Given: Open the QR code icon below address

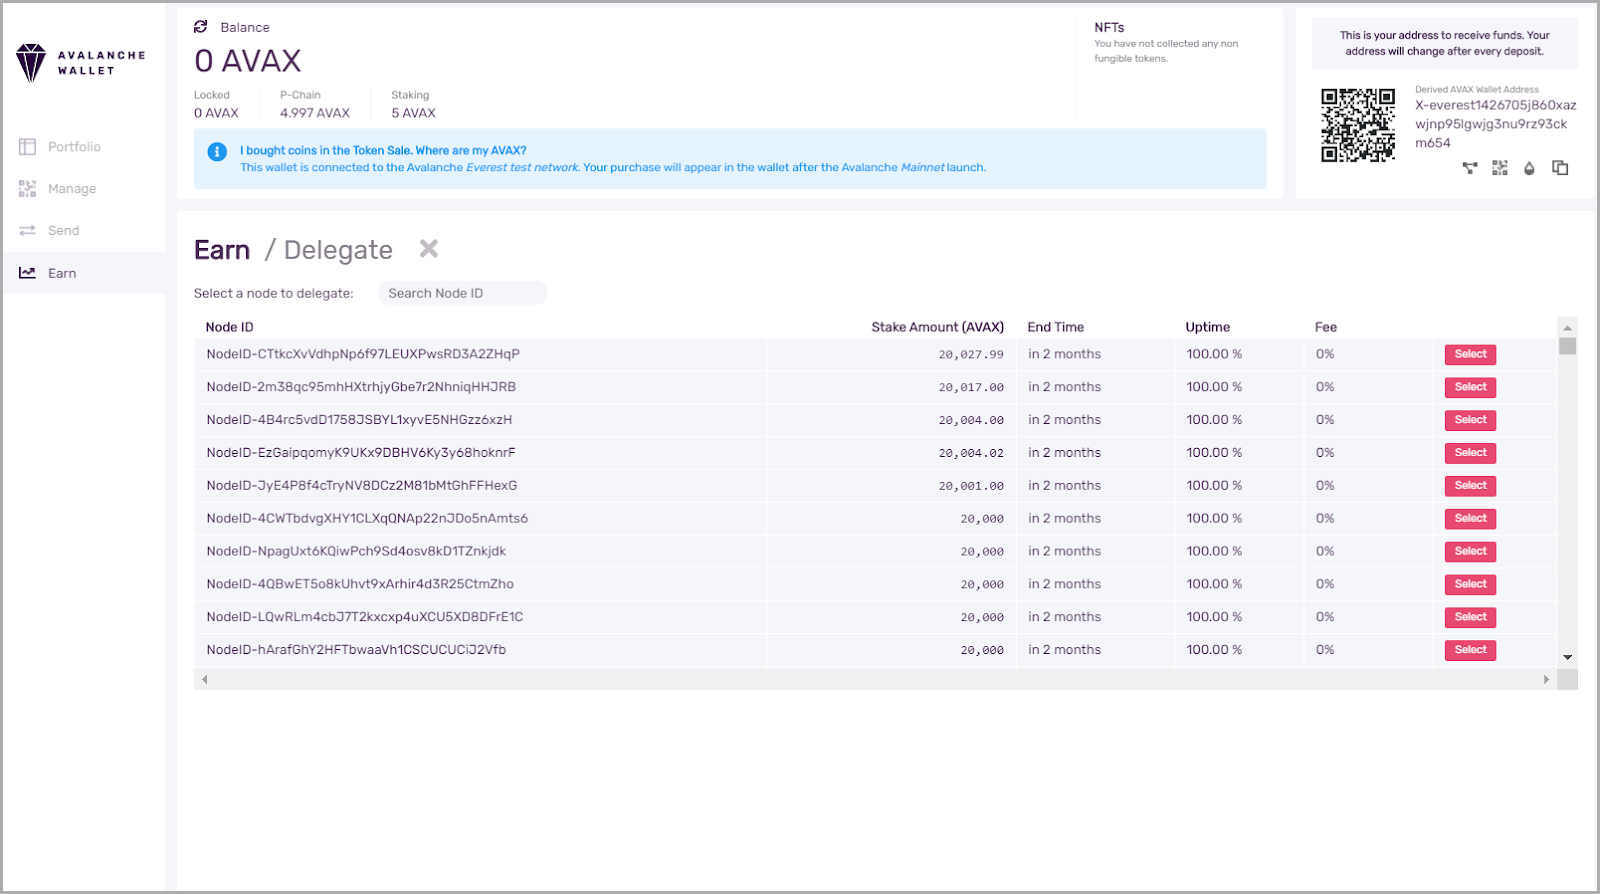Looking at the screenshot, I should 1499,168.
